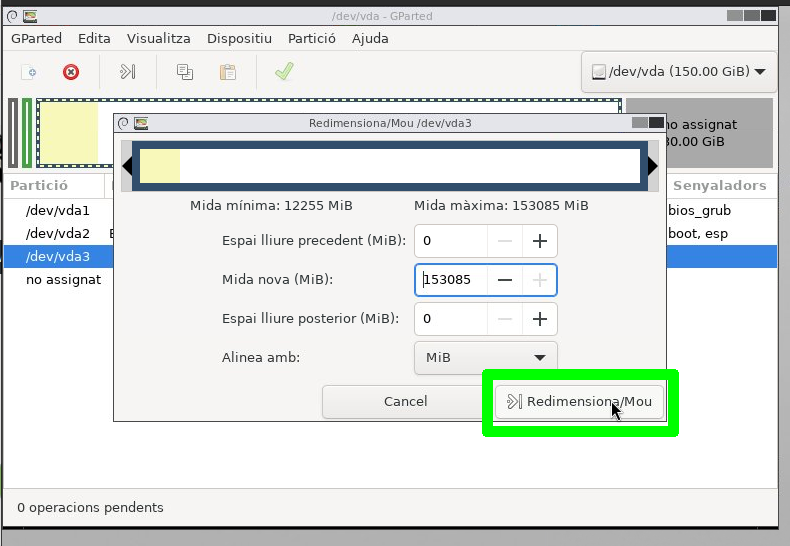790x546 pixels.
Task: Click the copy partition toolbar icon
Action: pyautogui.click(x=185, y=72)
